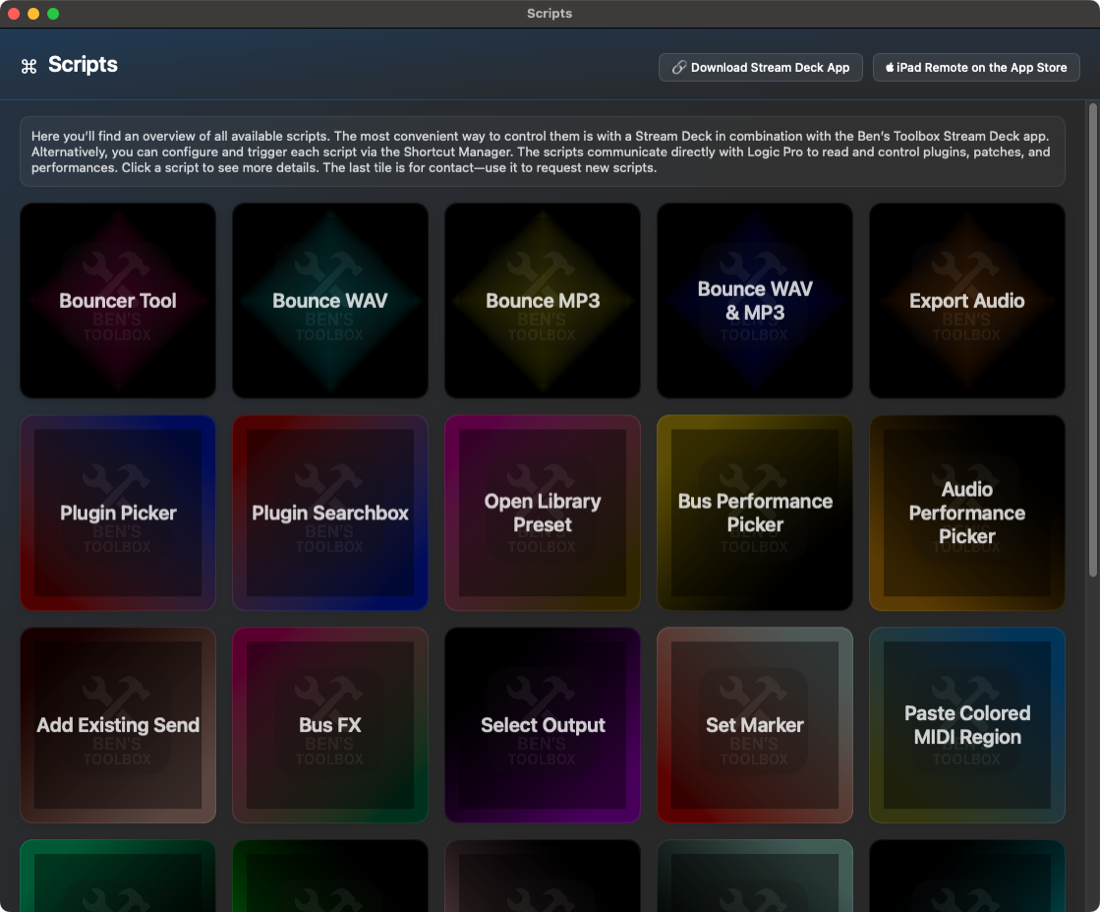The height and width of the screenshot is (912, 1100).
Task: Open the Plugin Picker script tile
Action: point(118,513)
